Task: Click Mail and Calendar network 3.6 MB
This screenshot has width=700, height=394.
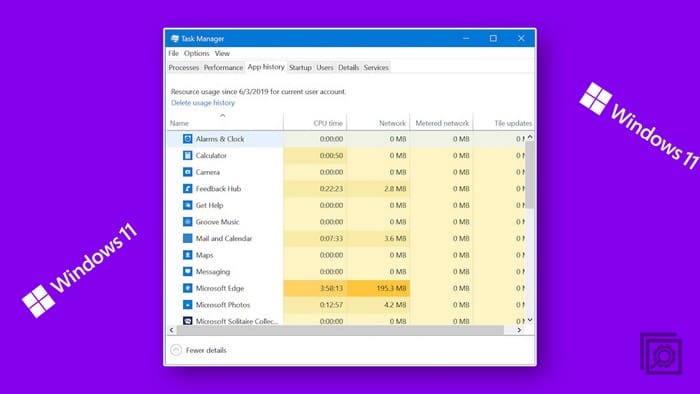Action: (x=395, y=238)
